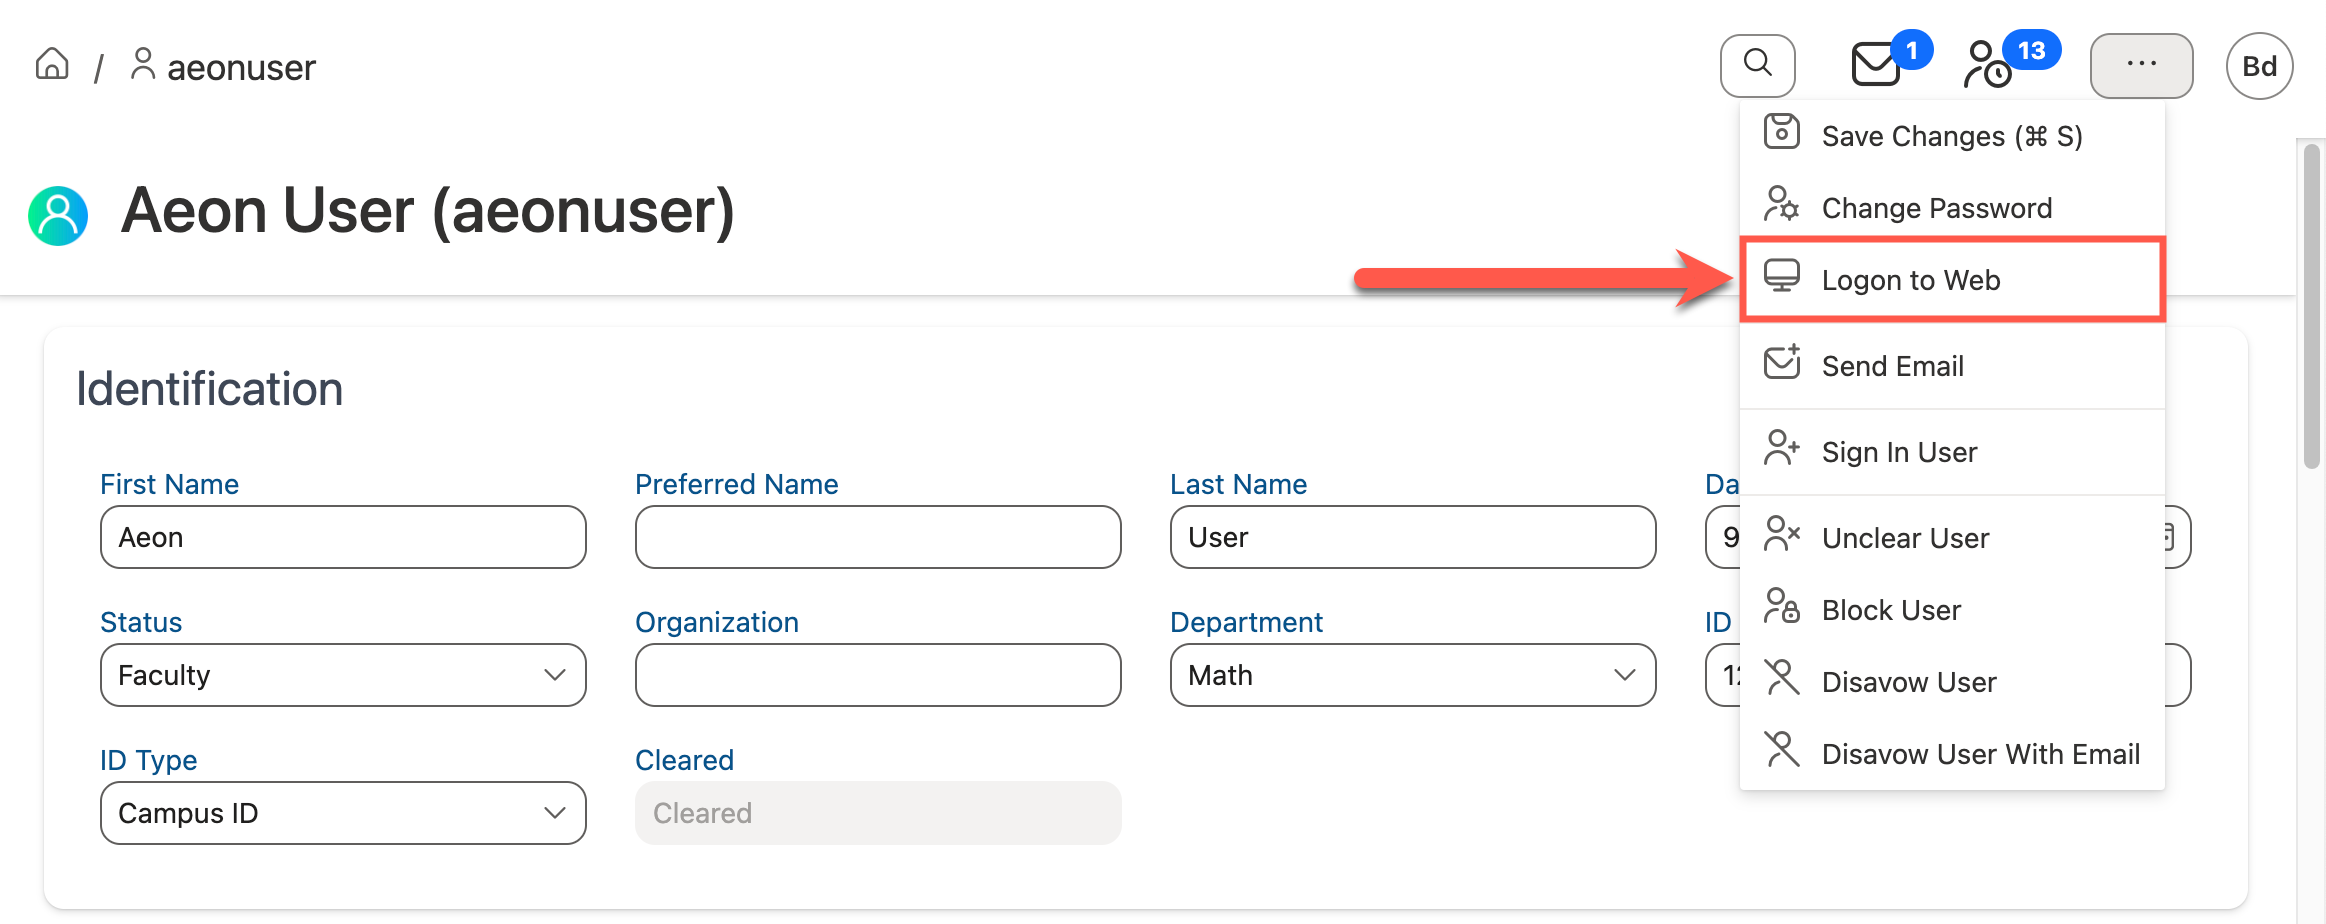Select Block User action
The image size is (2326, 924).
click(1890, 609)
